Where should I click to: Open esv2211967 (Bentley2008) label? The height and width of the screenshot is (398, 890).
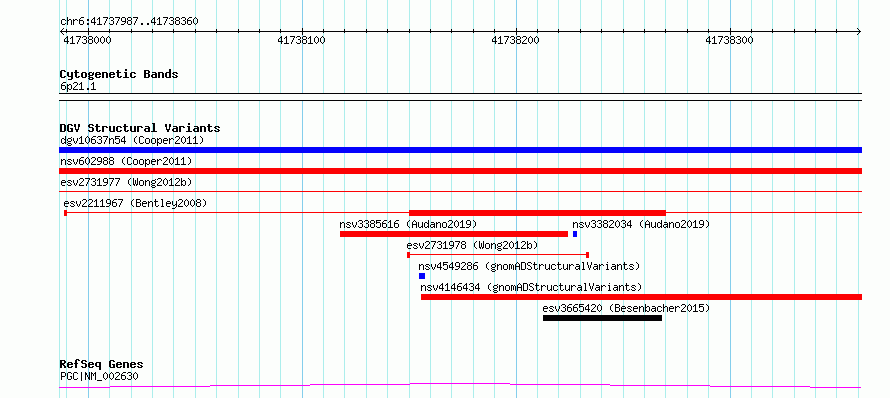(135, 203)
